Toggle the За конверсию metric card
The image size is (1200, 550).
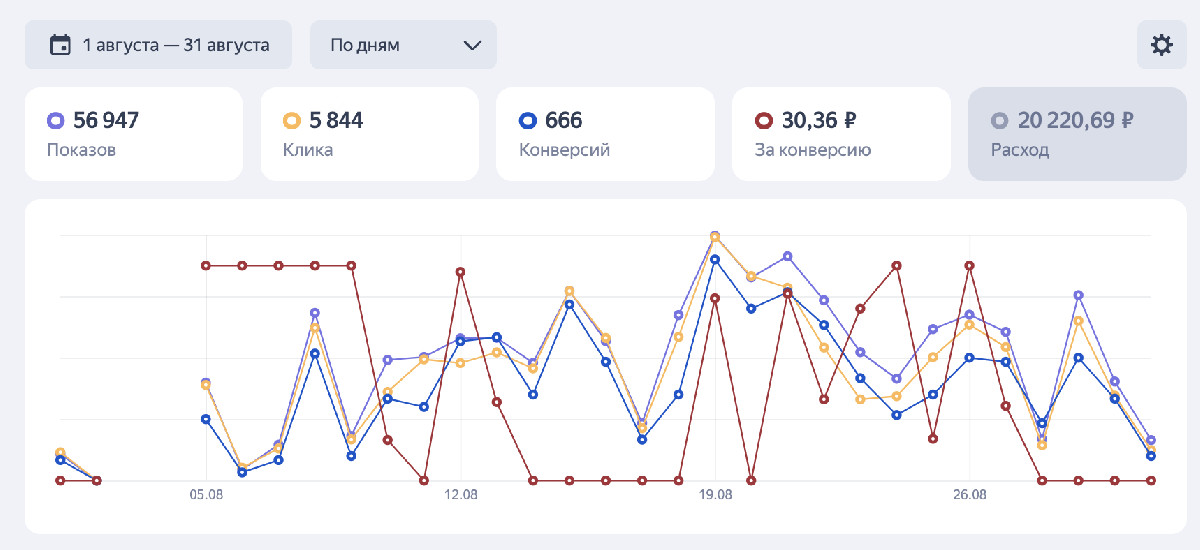pyautogui.click(x=841, y=134)
